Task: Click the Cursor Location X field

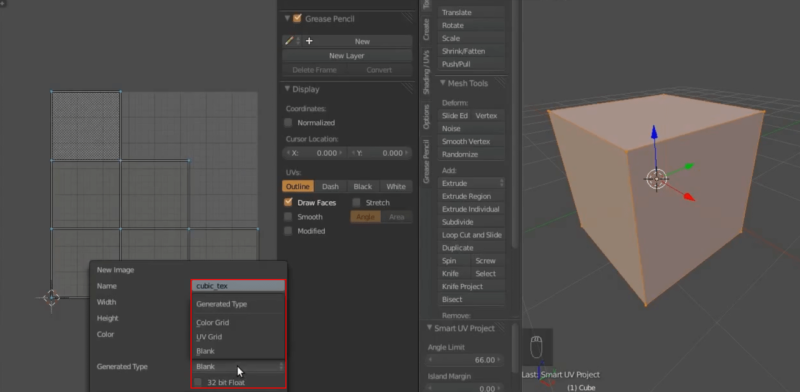Action: pos(314,153)
